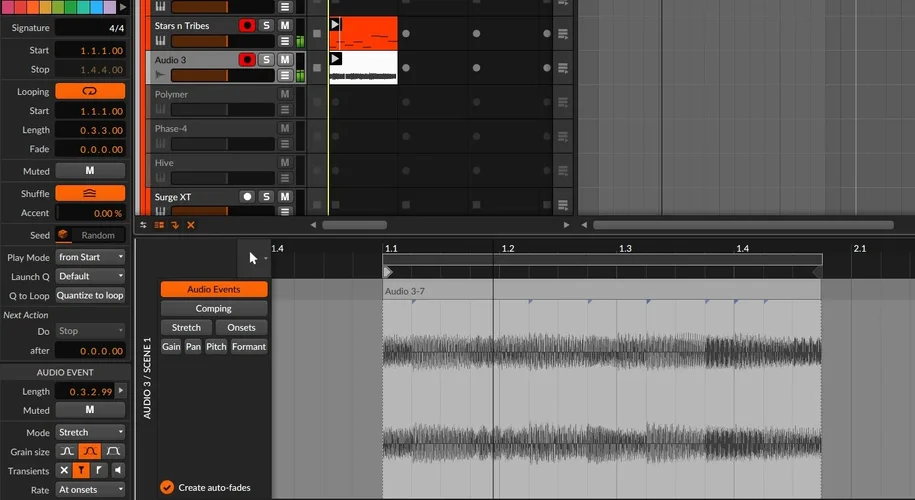Switch to the Onsets view
Image resolution: width=915 pixels, height=500 pixels.
241,328
